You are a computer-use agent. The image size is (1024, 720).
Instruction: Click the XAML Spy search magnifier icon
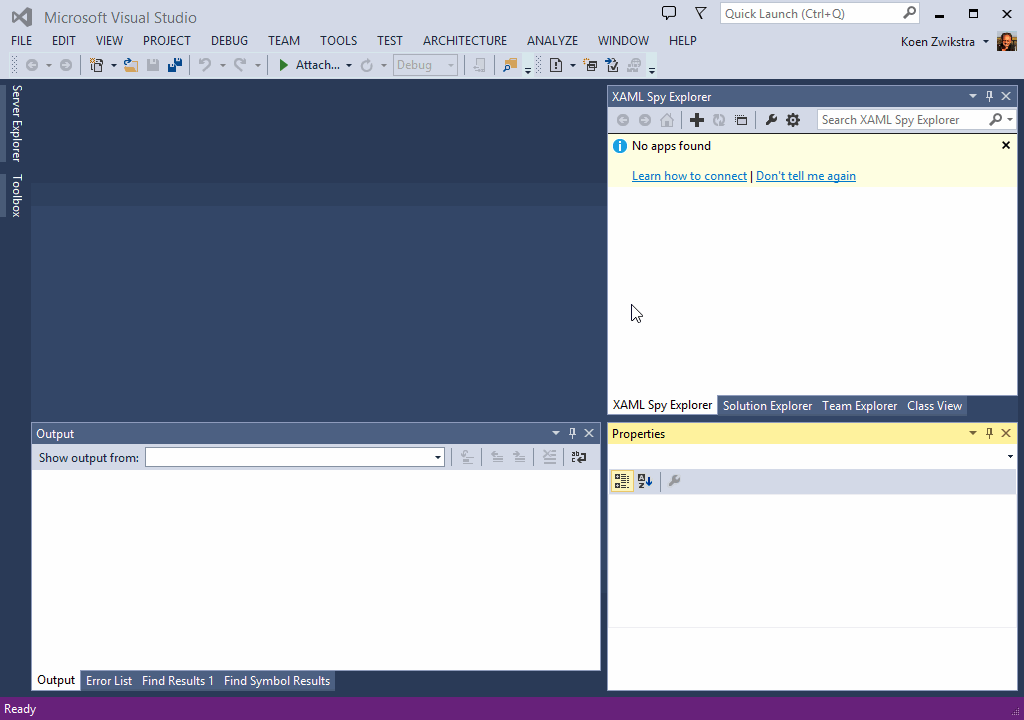click(995, 120)
